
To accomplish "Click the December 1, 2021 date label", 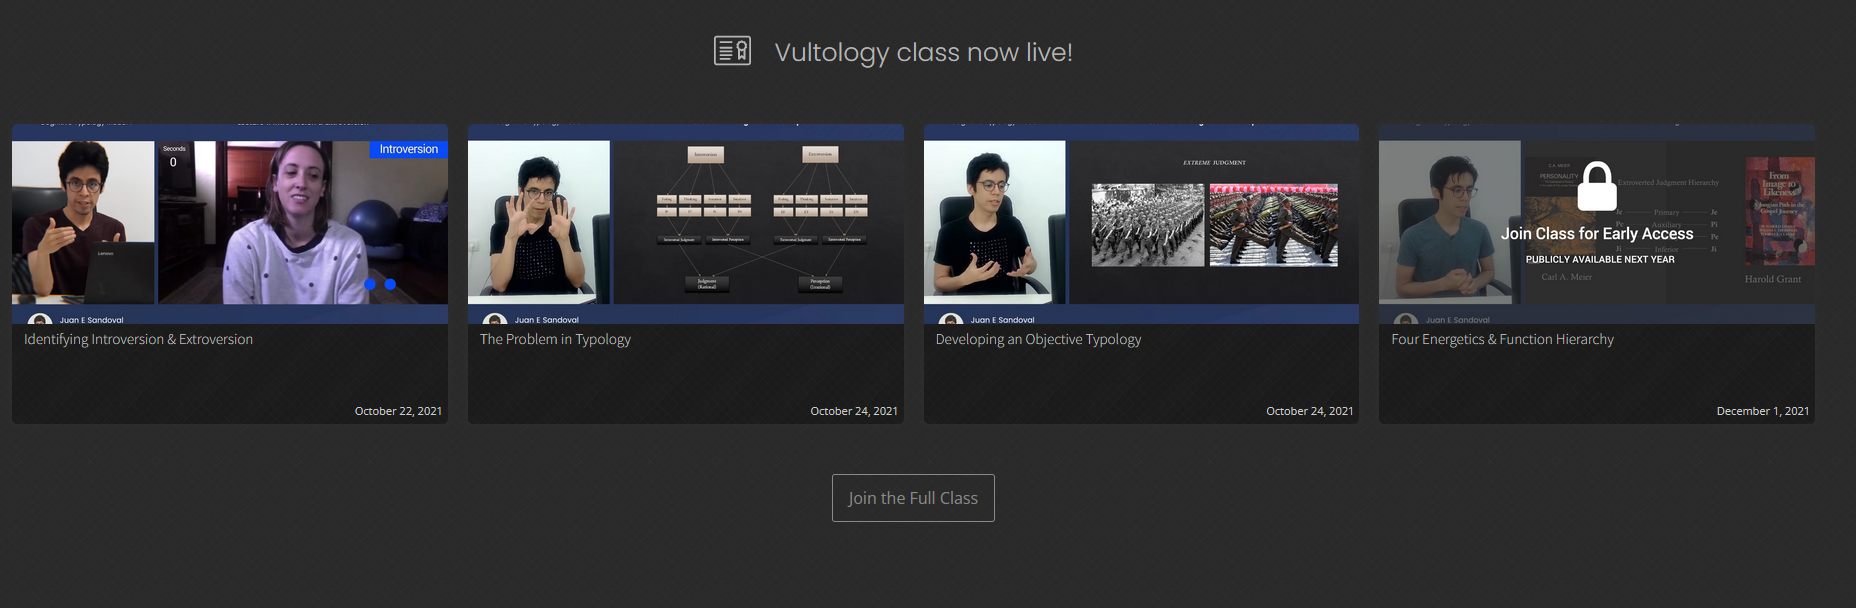I will [1762, 411].
